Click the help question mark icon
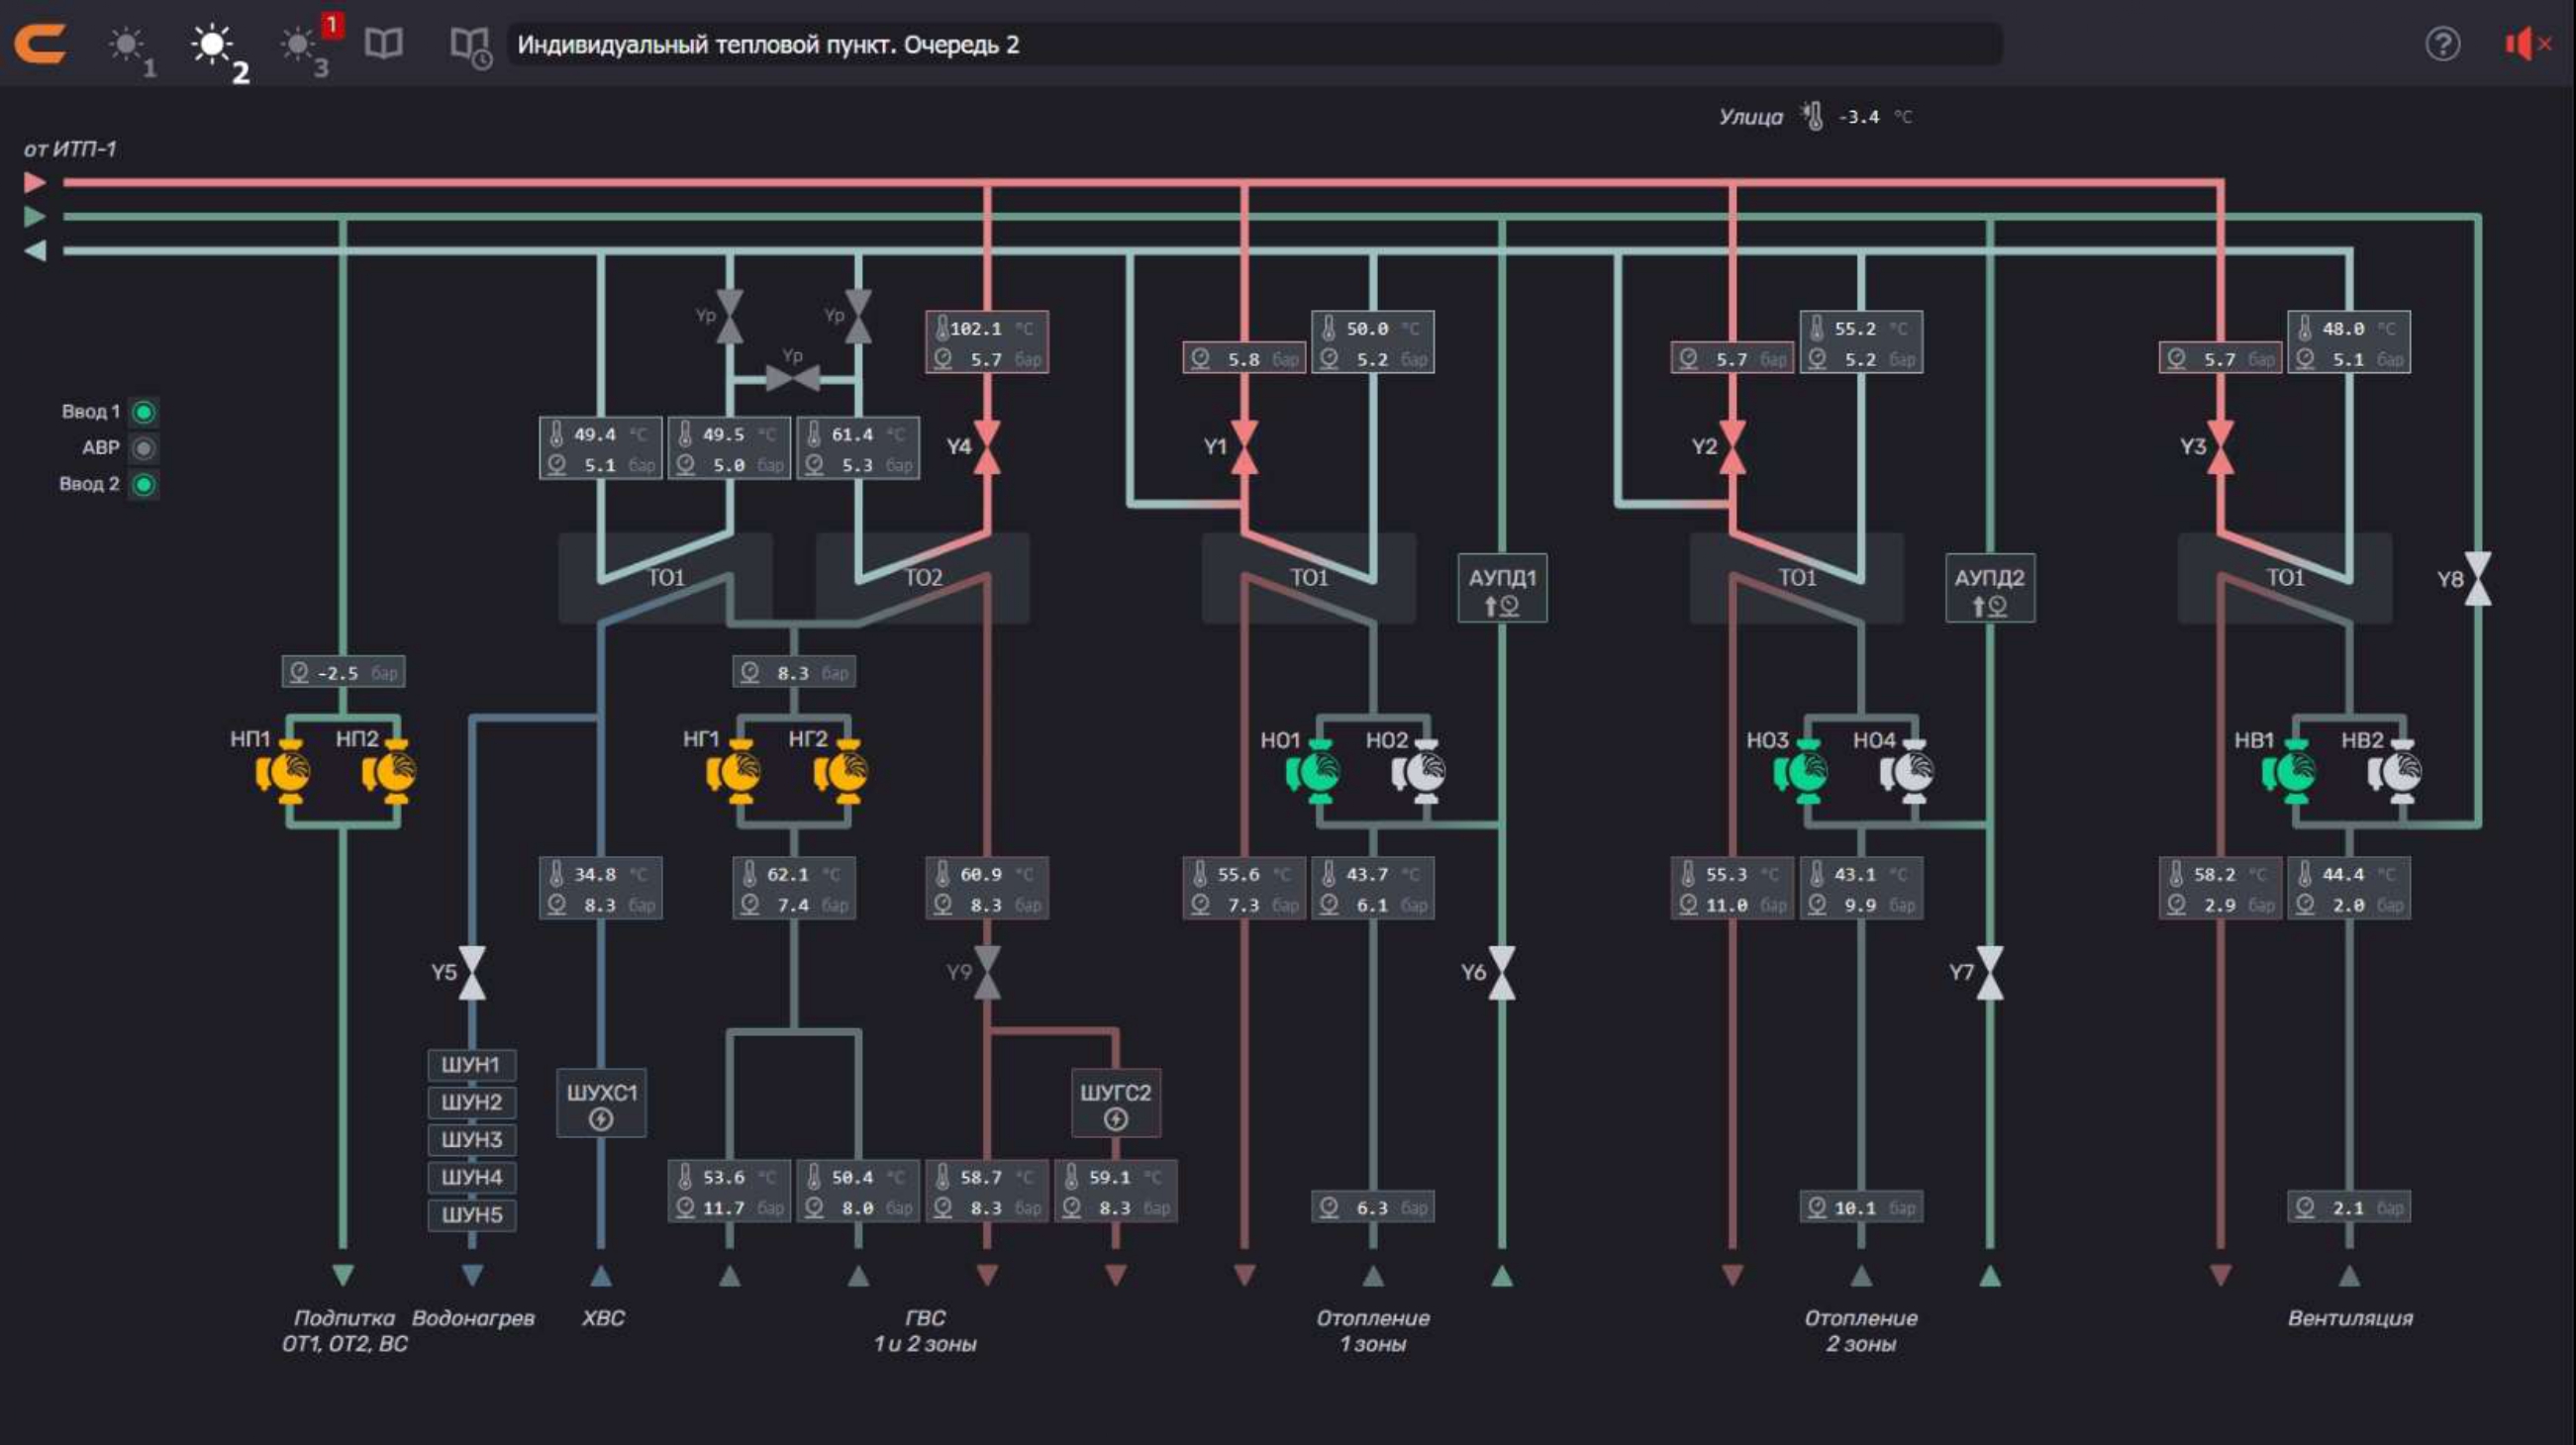The height and width of the screenshot is (1445, 2576). 2442,44
